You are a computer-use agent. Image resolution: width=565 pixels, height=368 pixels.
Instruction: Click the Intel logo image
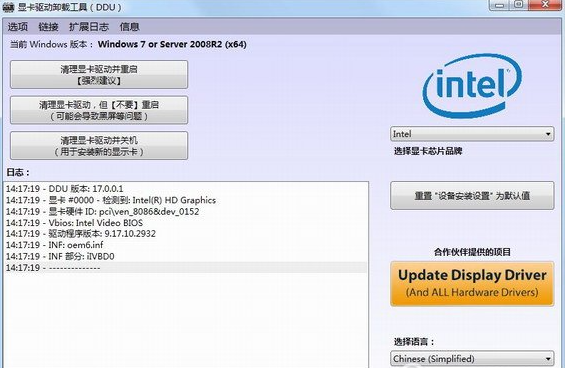pyautogui.click(x=472, y=86)
